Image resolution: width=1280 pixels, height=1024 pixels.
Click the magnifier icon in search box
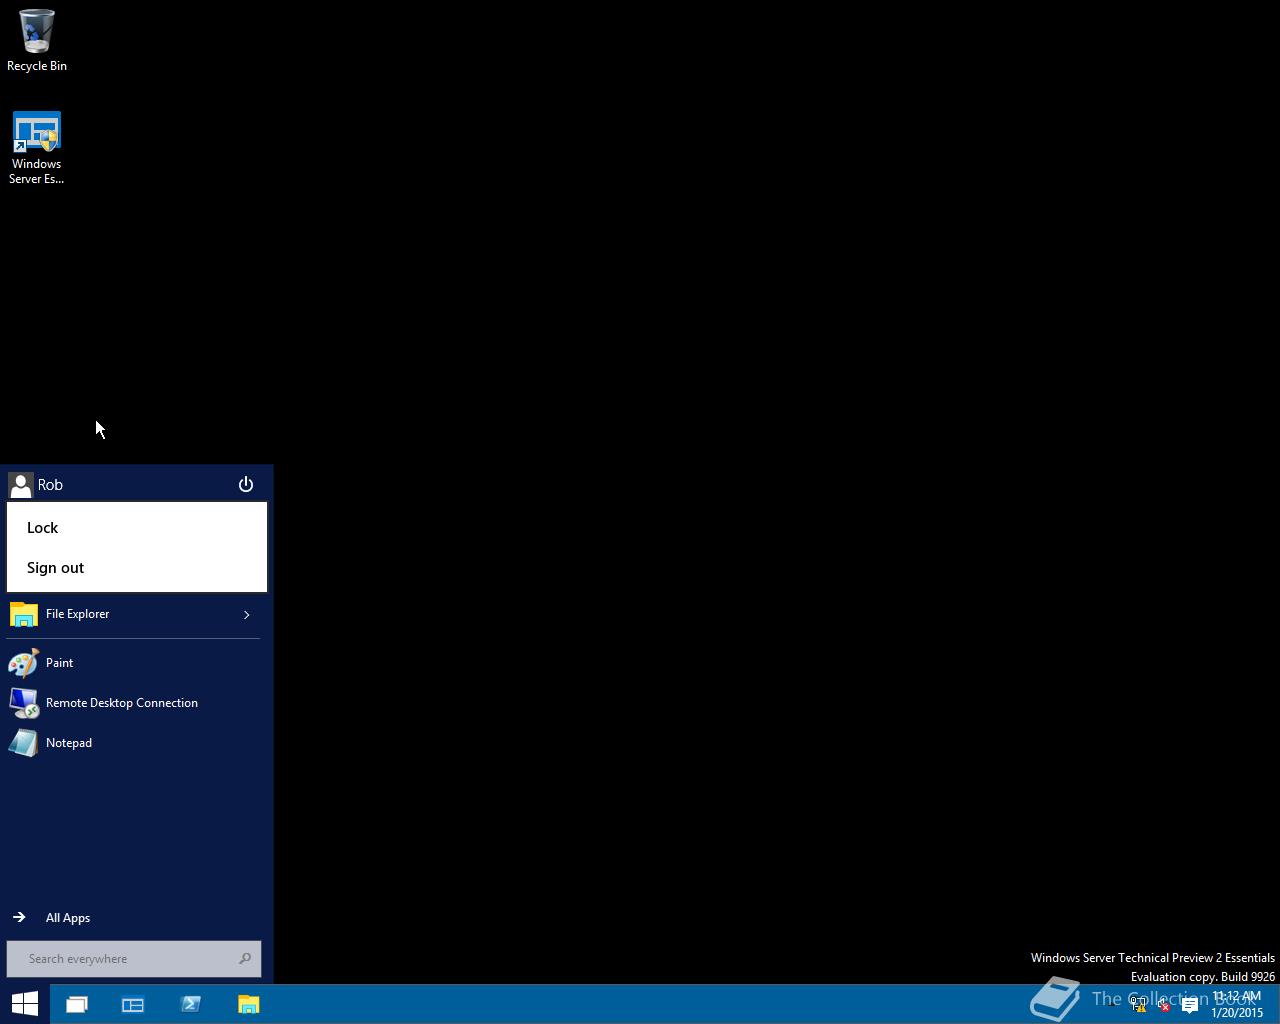[x=245, y=959]
